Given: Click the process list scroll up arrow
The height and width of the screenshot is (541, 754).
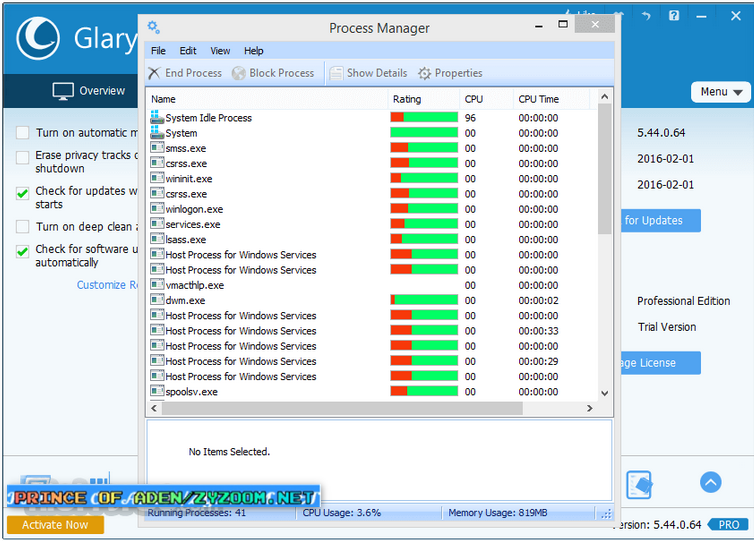Looking at the screenshot, I should (x=605, y=97).
